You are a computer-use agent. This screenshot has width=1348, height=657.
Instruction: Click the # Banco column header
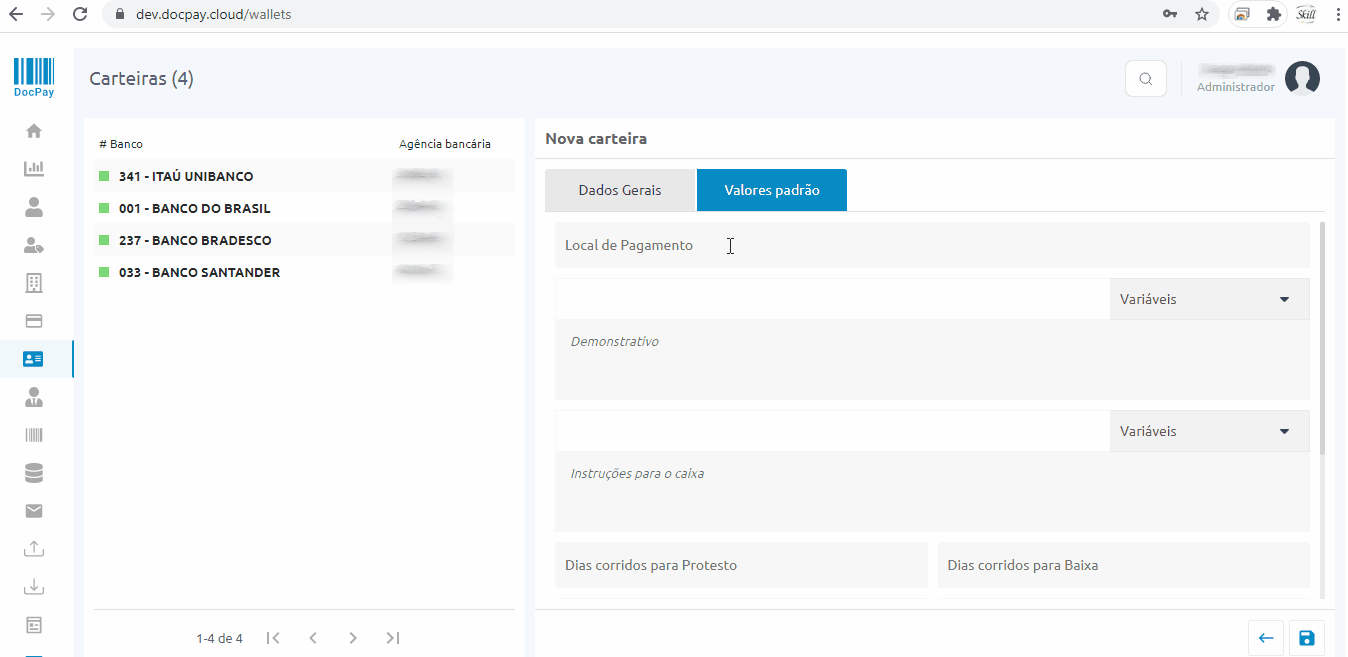pyautogui.click(x=121, y=144)
